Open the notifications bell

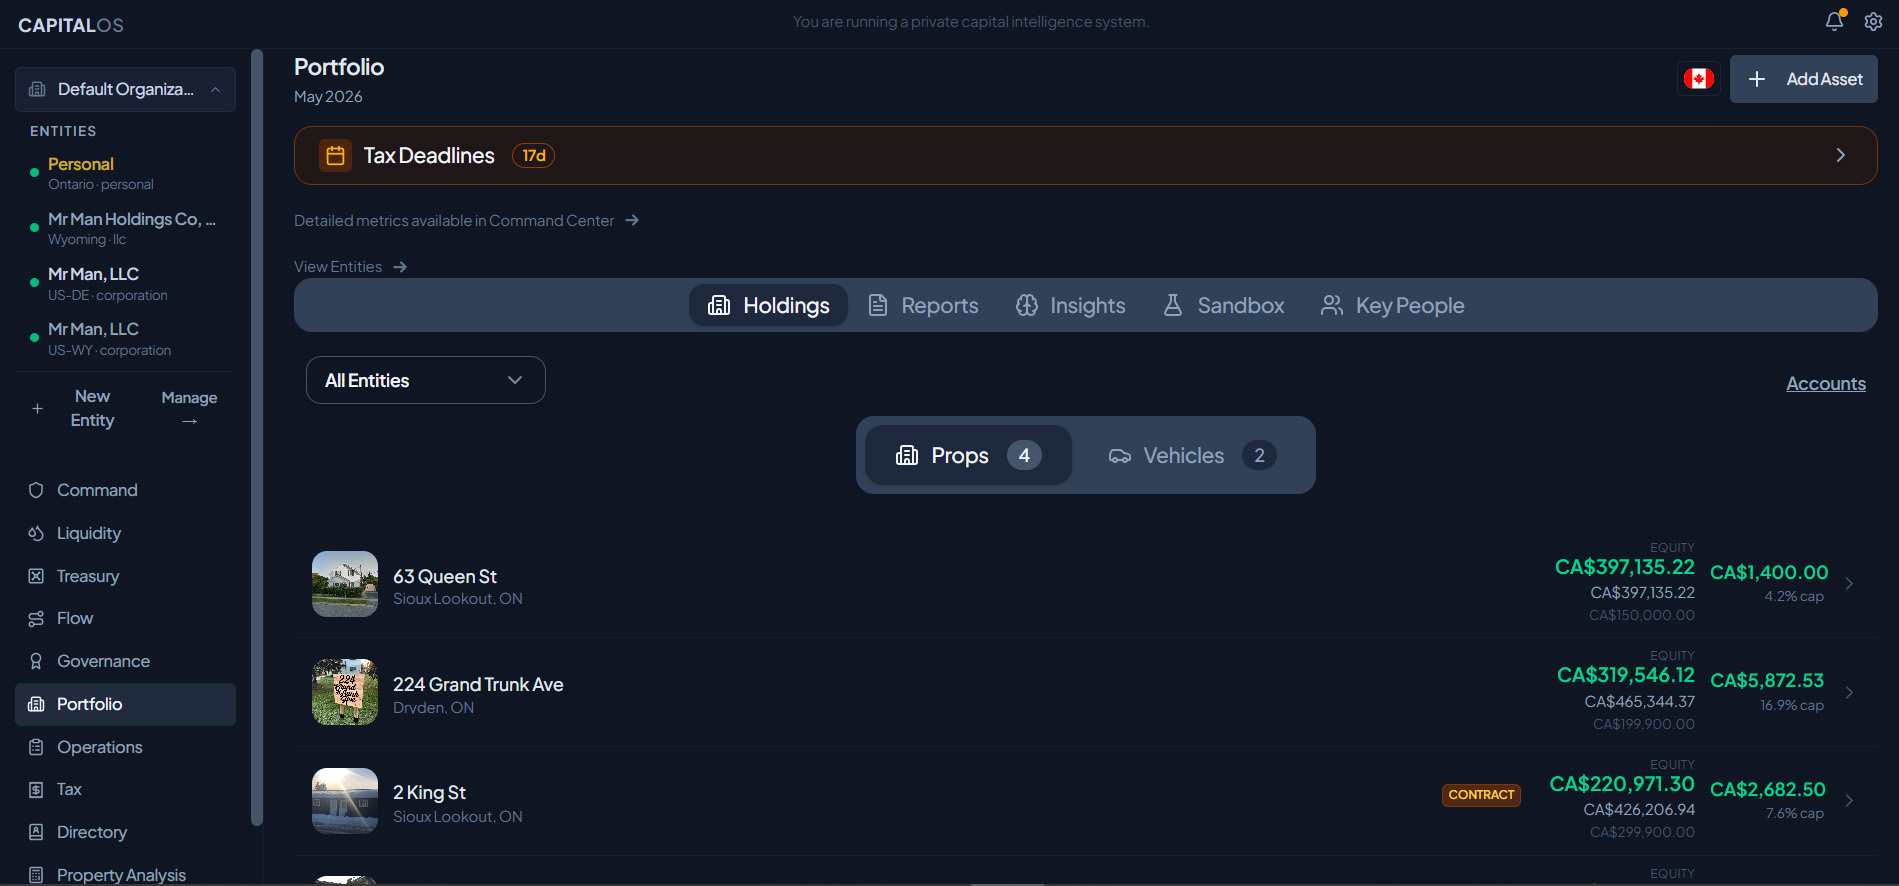pos(1834,21)
